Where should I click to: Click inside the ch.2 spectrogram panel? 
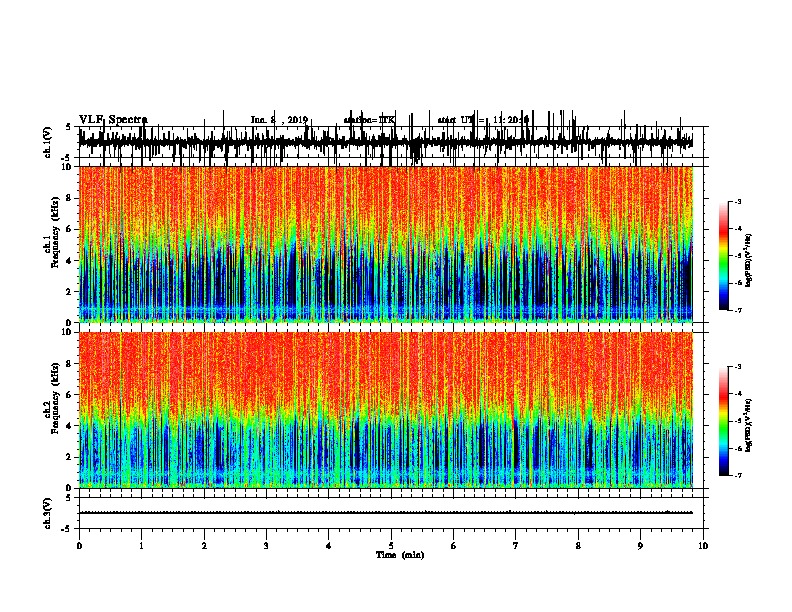click(385, 410)
